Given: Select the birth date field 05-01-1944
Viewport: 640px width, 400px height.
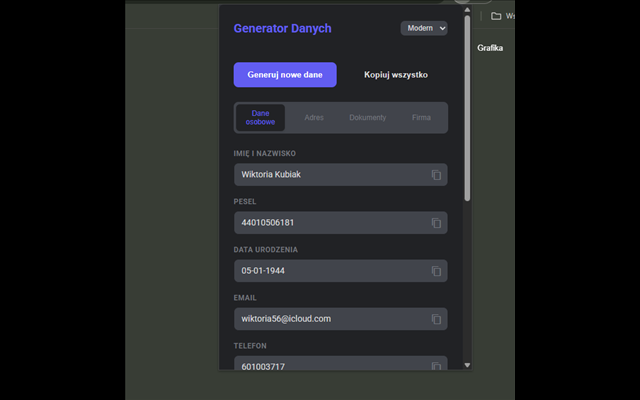Looking at the screenshot, I should point(330,271).
